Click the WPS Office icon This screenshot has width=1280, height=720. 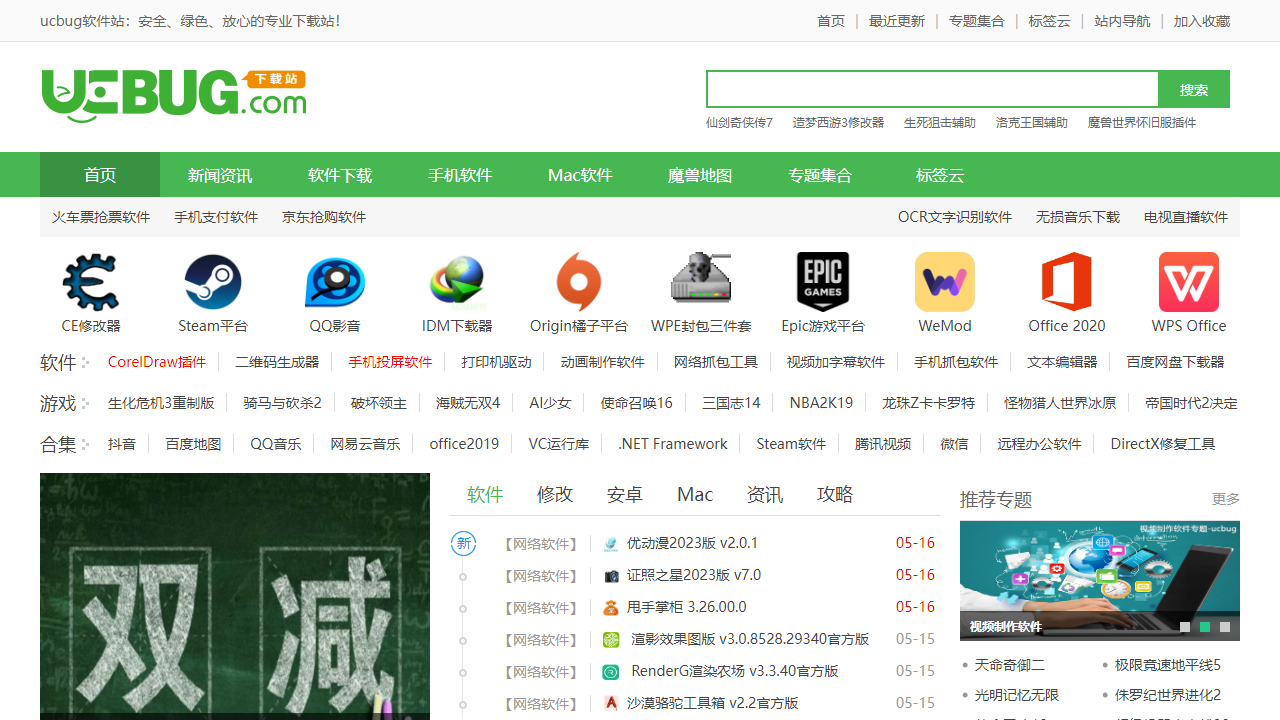click(1189, 282)
